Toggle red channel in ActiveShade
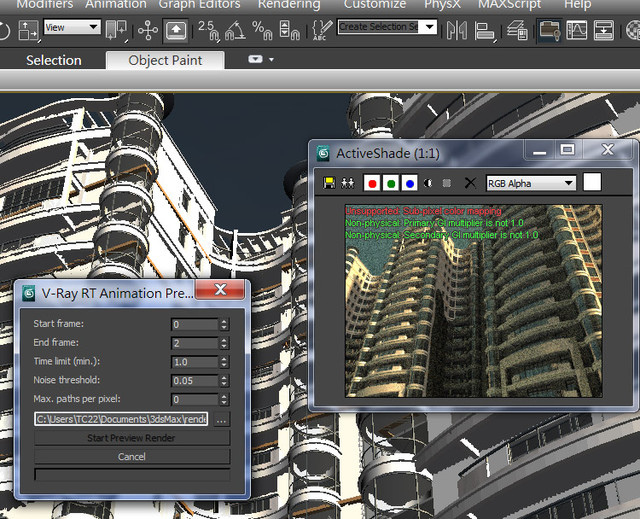640x519 pixels. coord(372,183)
